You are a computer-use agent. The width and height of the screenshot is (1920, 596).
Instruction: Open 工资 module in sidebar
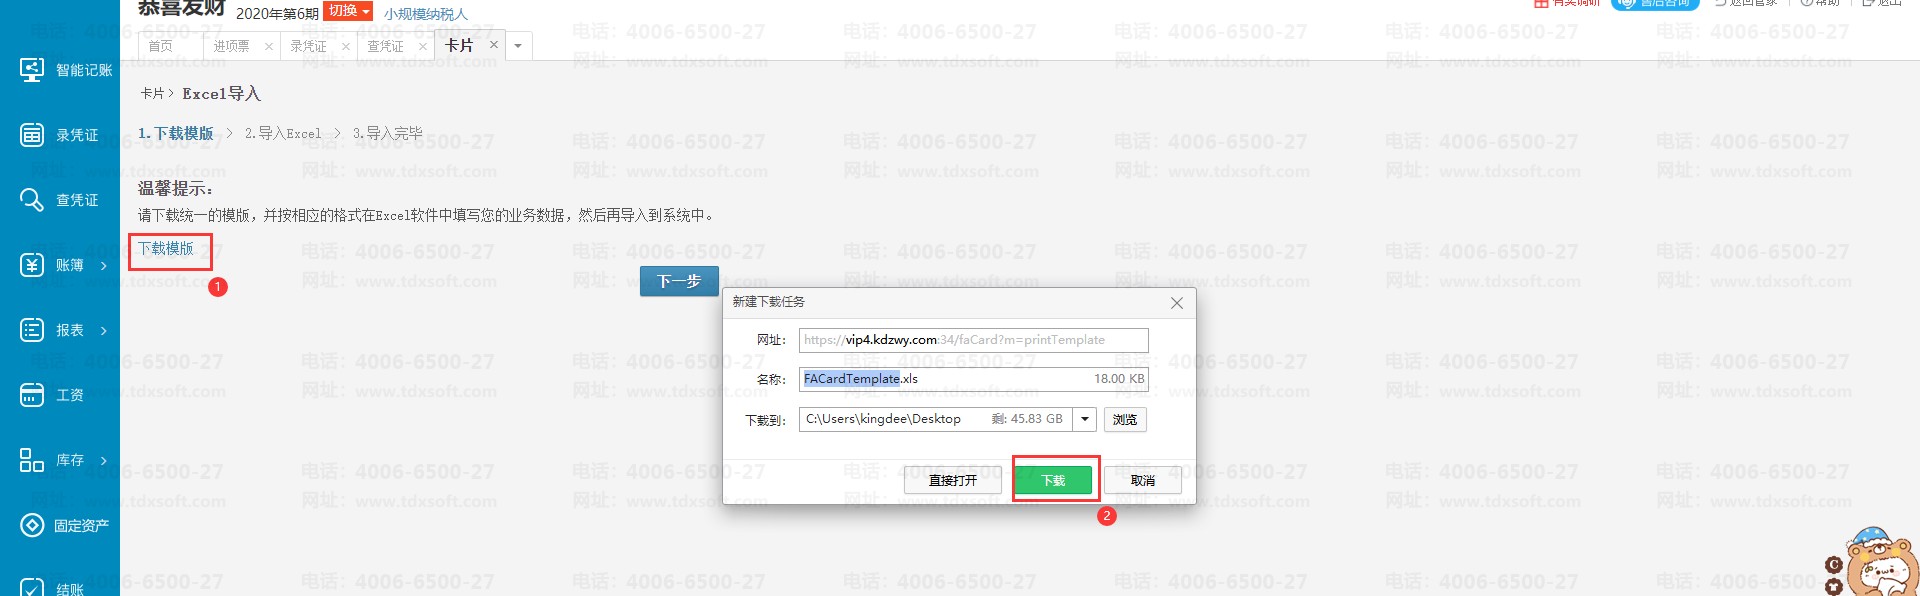tap(52, 395)
